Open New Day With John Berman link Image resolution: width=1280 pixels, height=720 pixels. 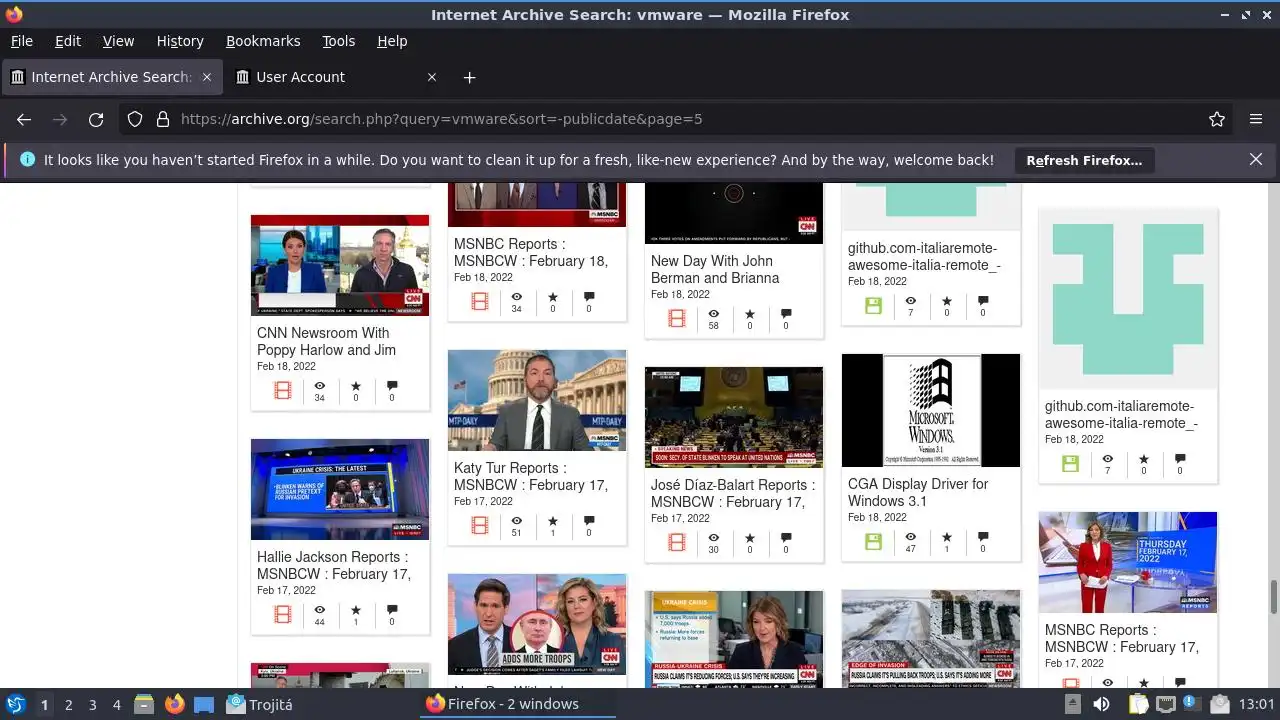point(715,269)
